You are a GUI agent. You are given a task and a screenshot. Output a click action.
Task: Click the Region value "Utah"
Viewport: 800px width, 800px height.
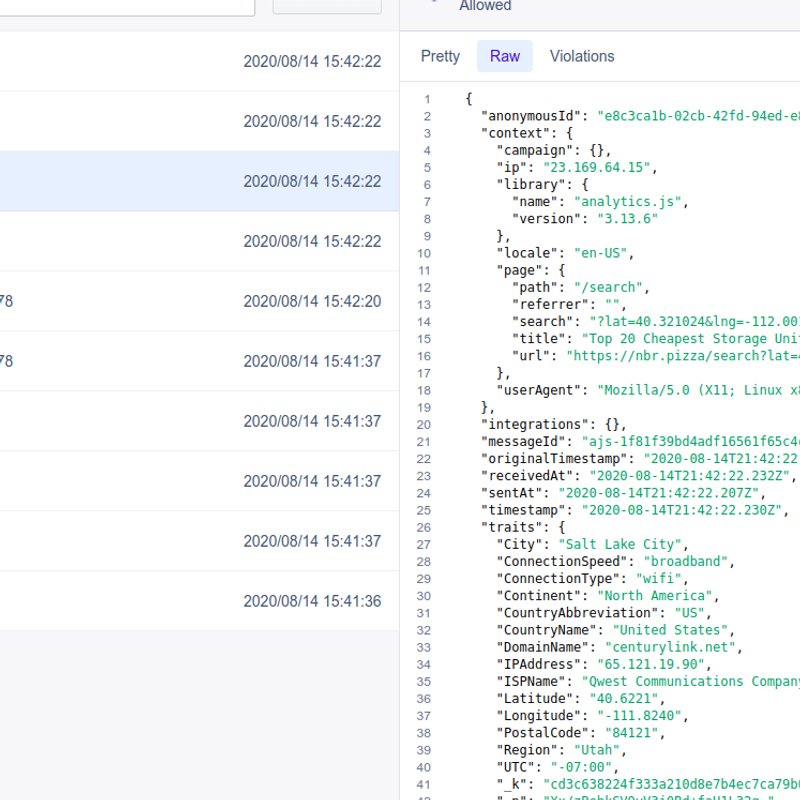tap(596, 750)
